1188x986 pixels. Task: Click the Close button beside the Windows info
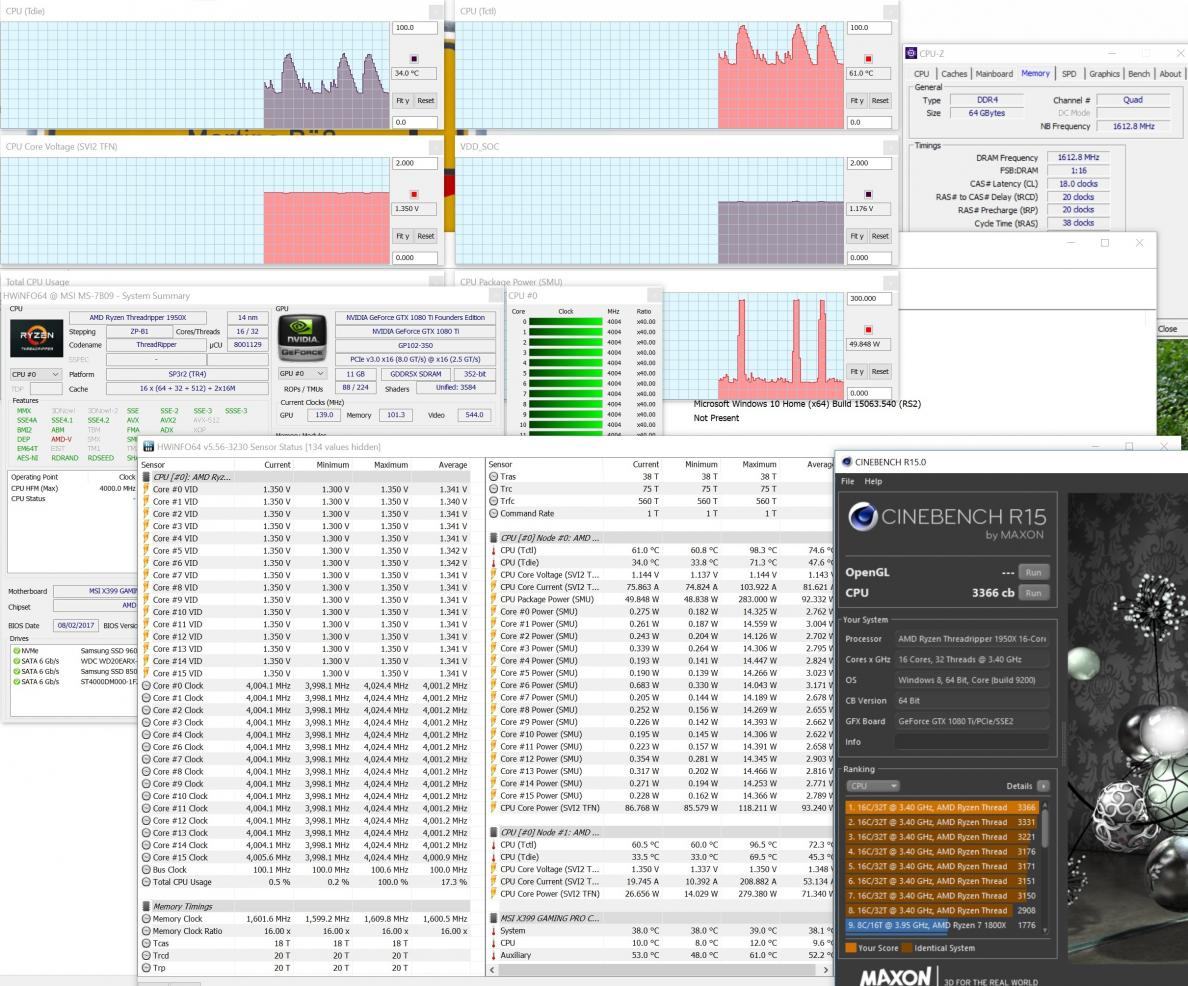tap(1168, 329)
